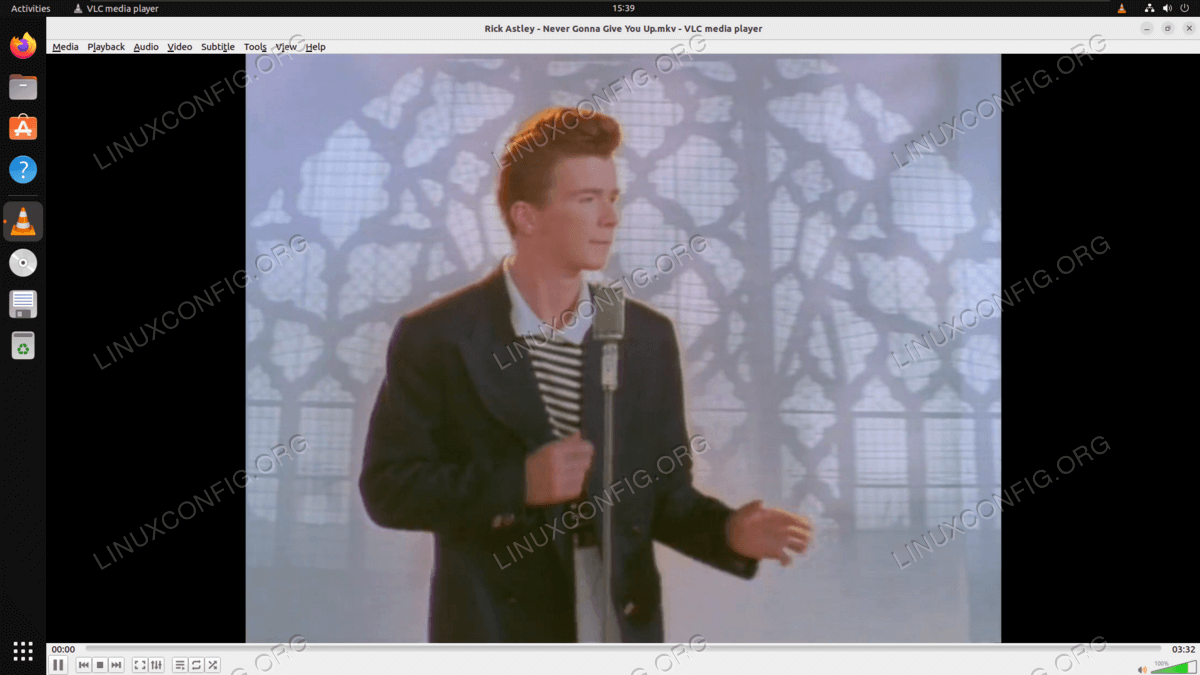Click the total duration 03:32 label

pos(1183,649)
